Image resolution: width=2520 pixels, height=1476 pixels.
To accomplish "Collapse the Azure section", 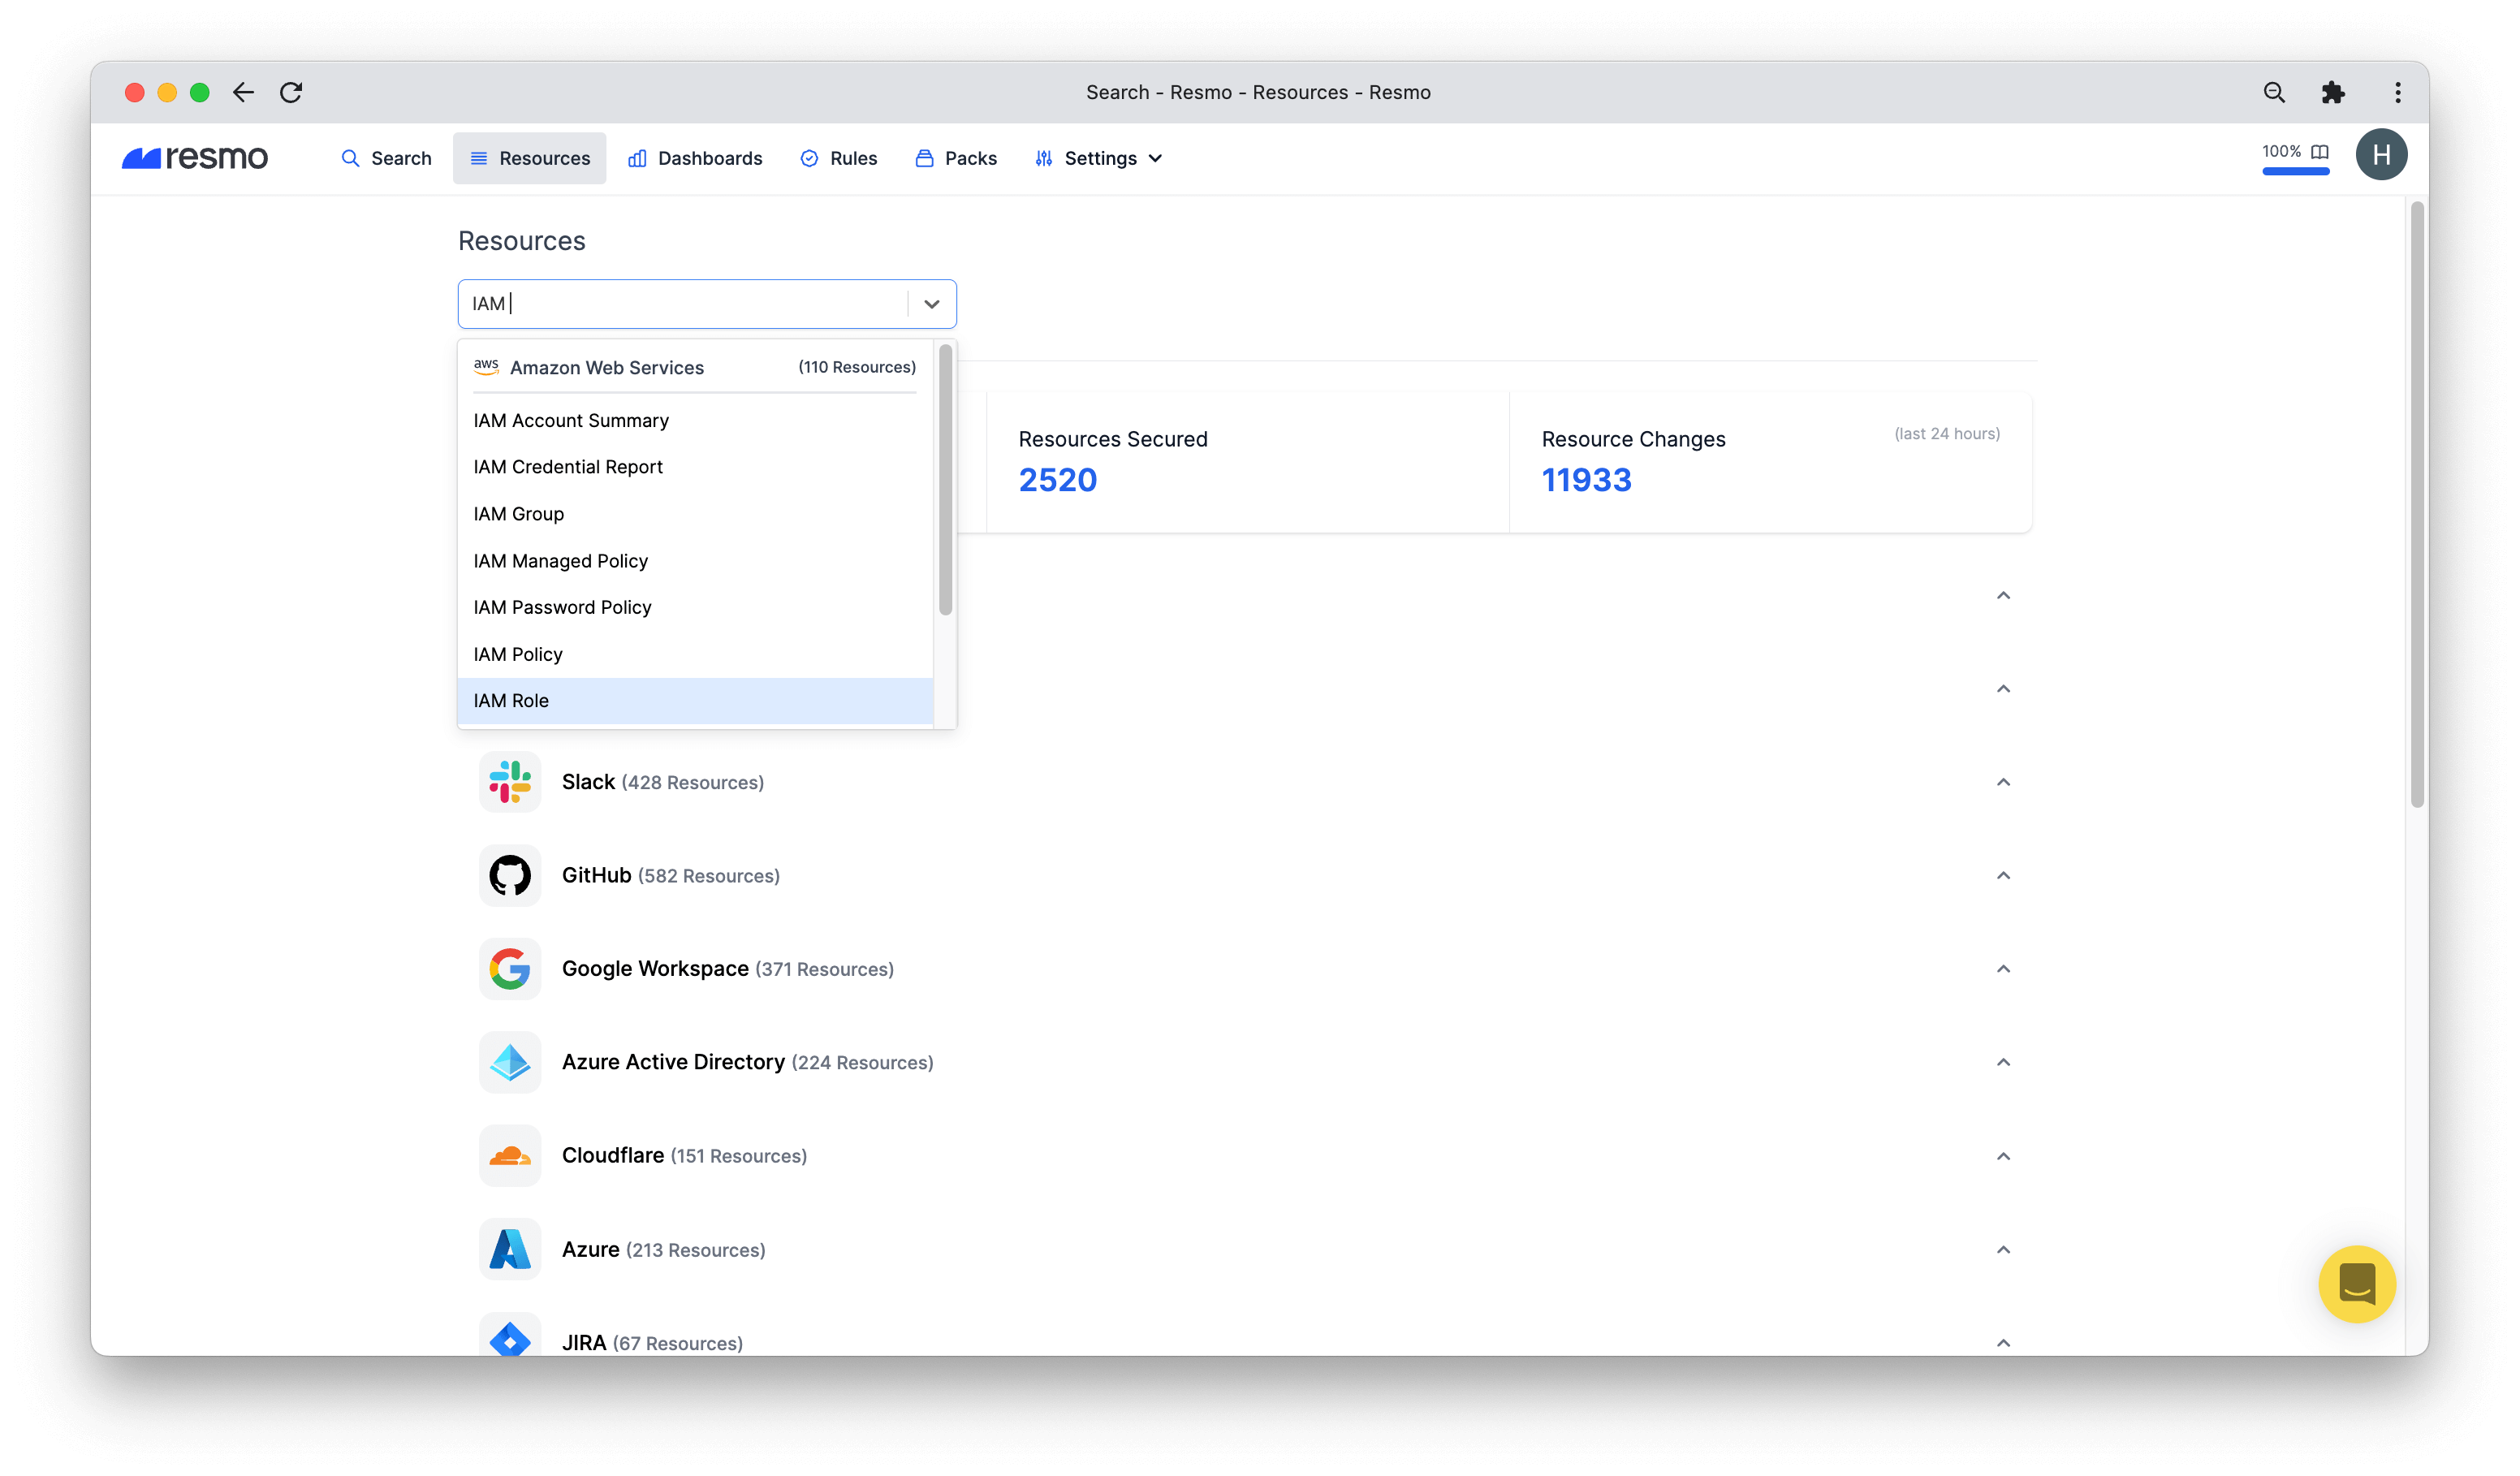I will pyautogui.click(x=2003, y=1249).
